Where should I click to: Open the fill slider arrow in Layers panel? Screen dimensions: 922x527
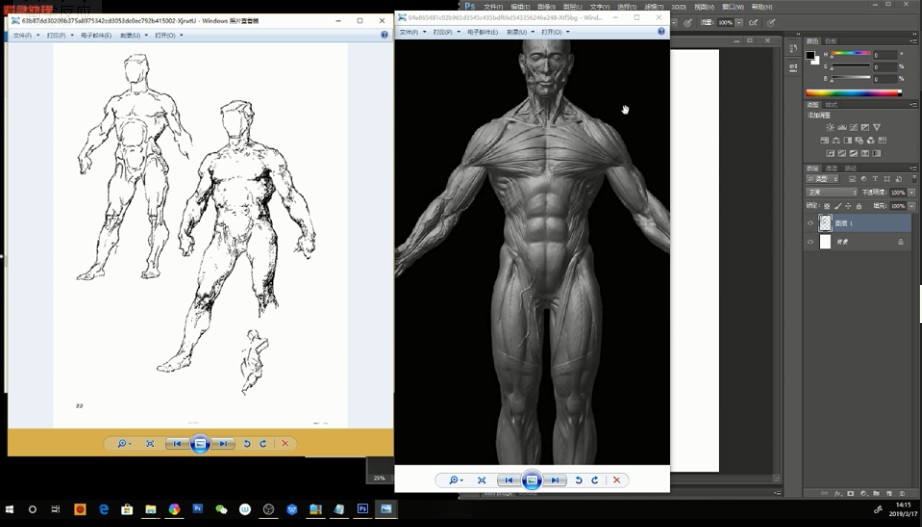[x=912, y=206]
